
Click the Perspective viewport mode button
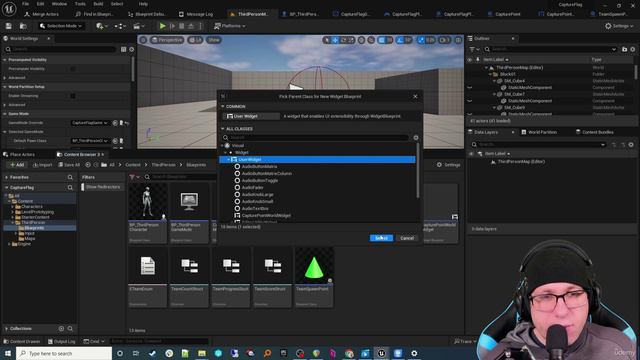tap(167, 40)
